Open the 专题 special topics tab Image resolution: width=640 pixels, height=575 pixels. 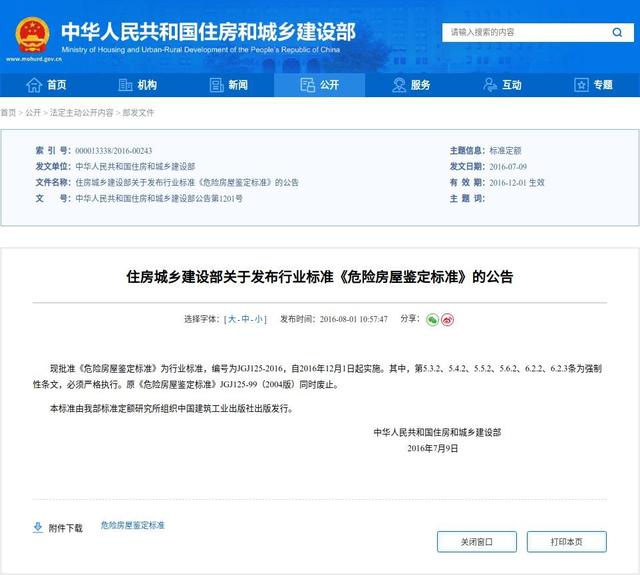pyautogui.click(x=592, y=85)
